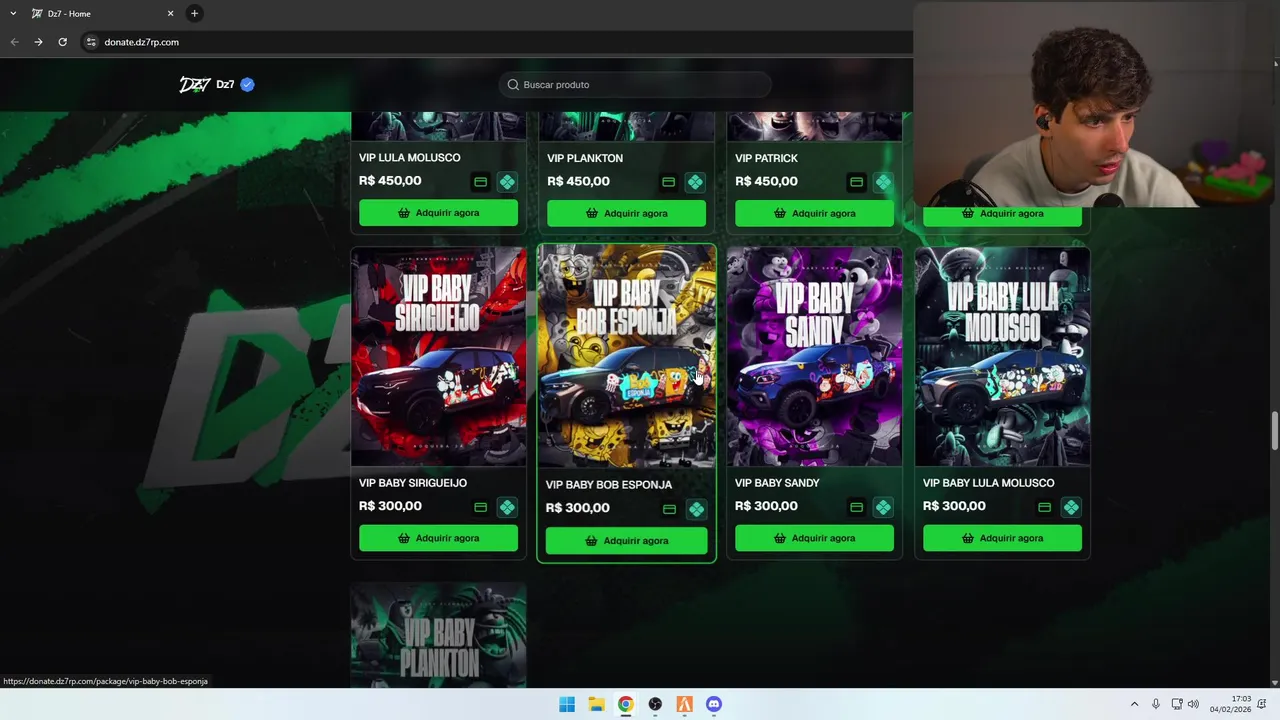
Task: Click in the Buscar produto search field
Action: pos(635,85)
